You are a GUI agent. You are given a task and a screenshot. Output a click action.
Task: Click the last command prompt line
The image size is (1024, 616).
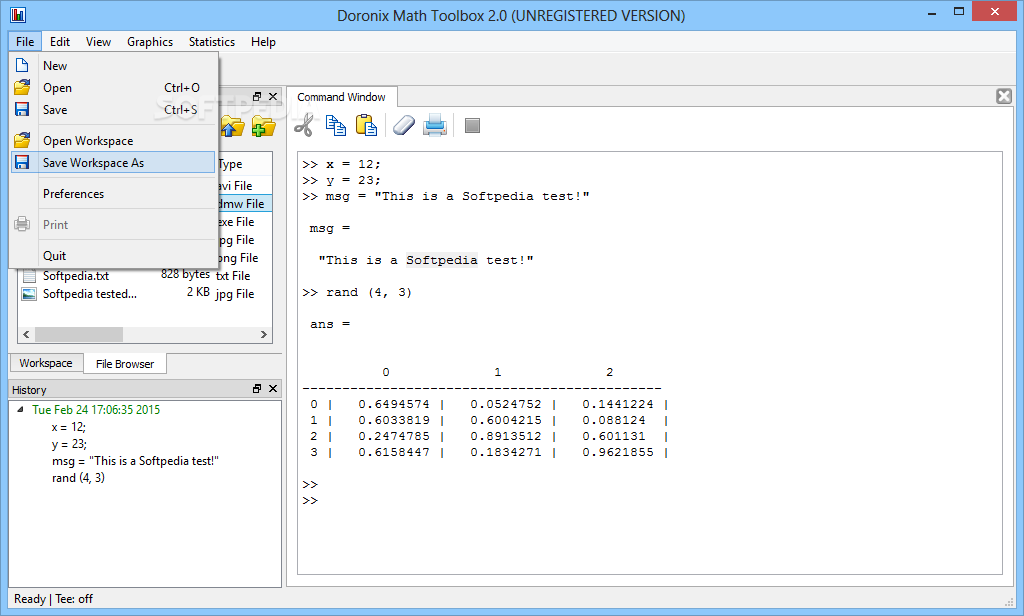coord(310,500)
